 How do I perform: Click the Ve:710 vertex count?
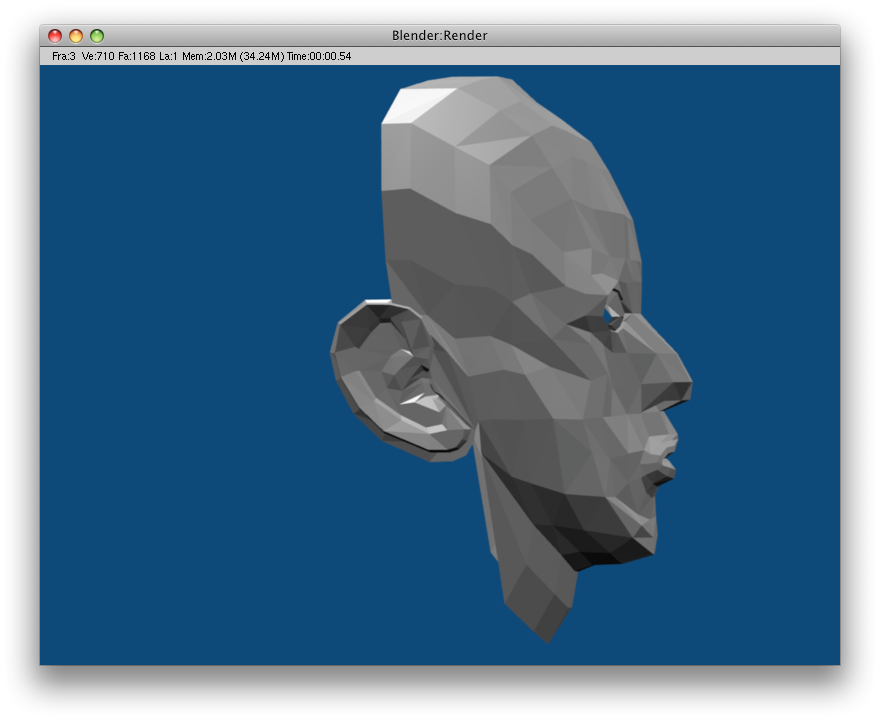(98, 57)
